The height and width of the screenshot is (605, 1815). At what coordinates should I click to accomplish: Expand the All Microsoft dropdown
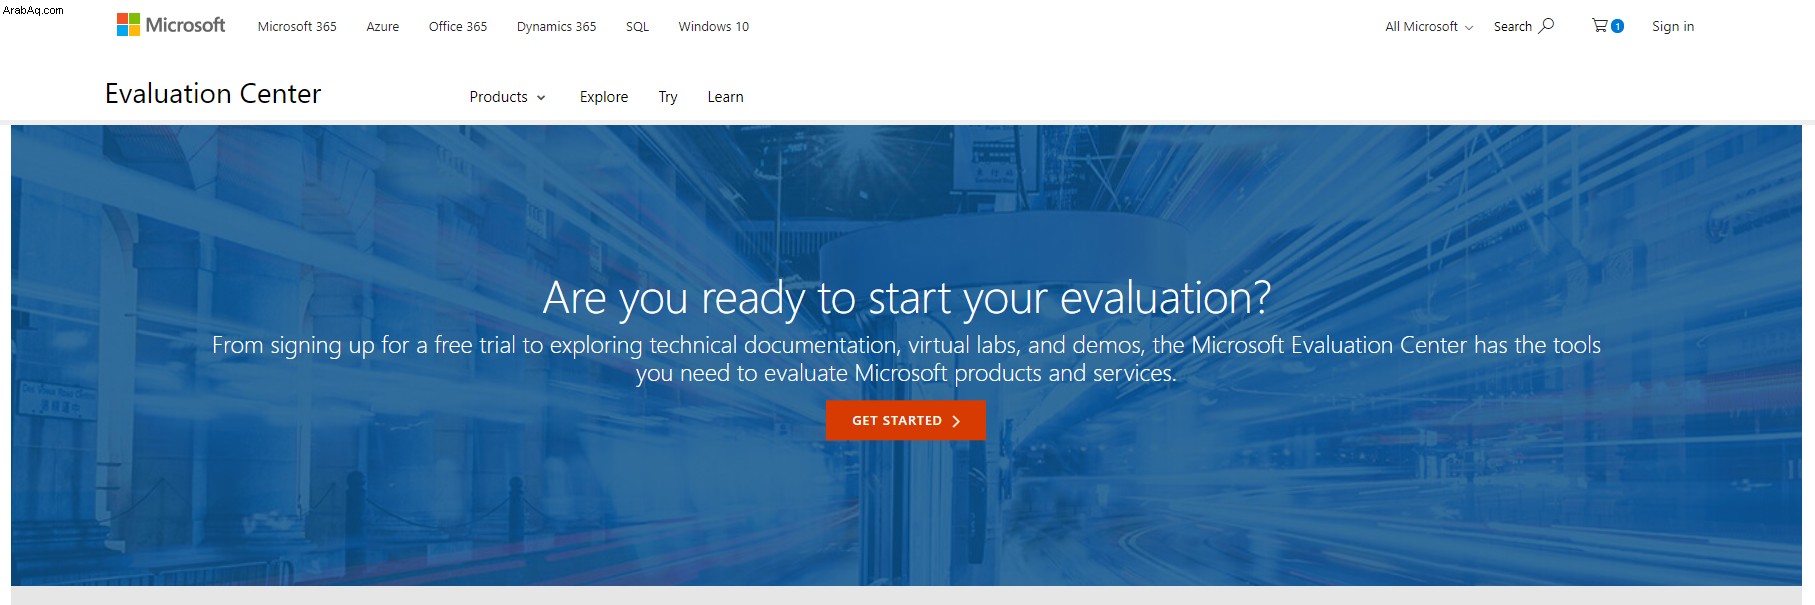tap(1429, 27)
